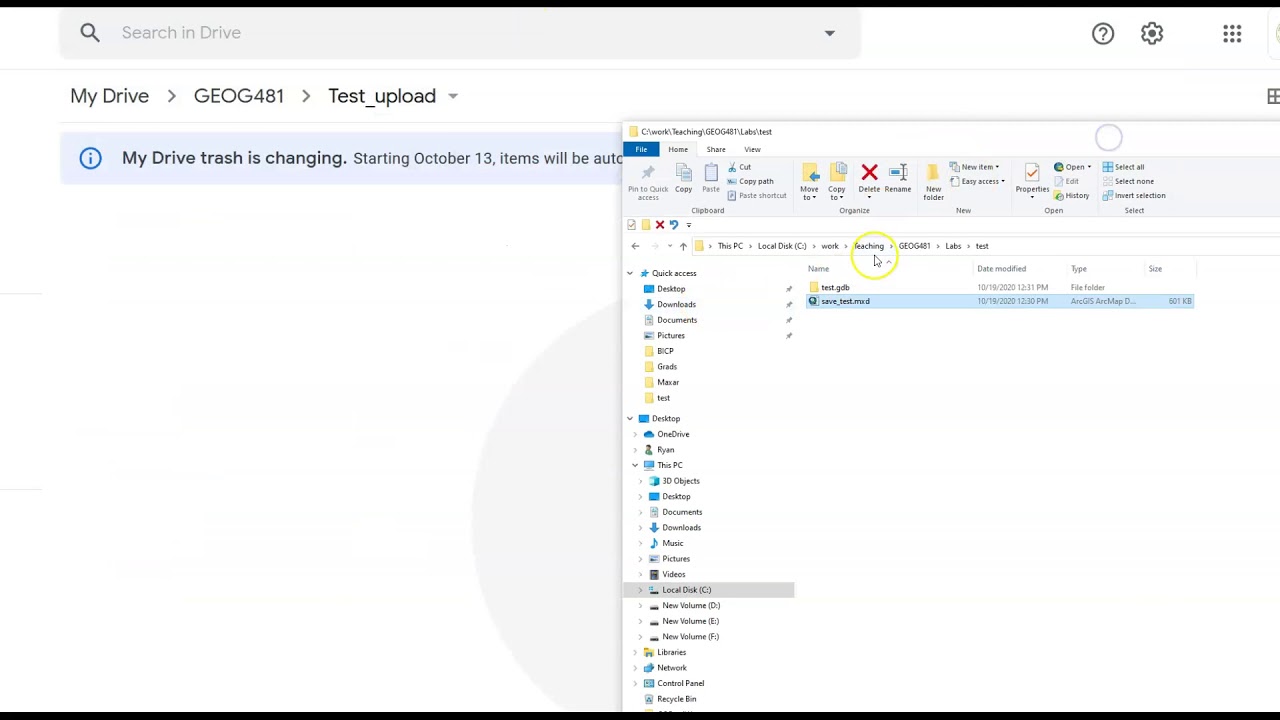Click the info icon in trash notice

(x=90, y=158)
